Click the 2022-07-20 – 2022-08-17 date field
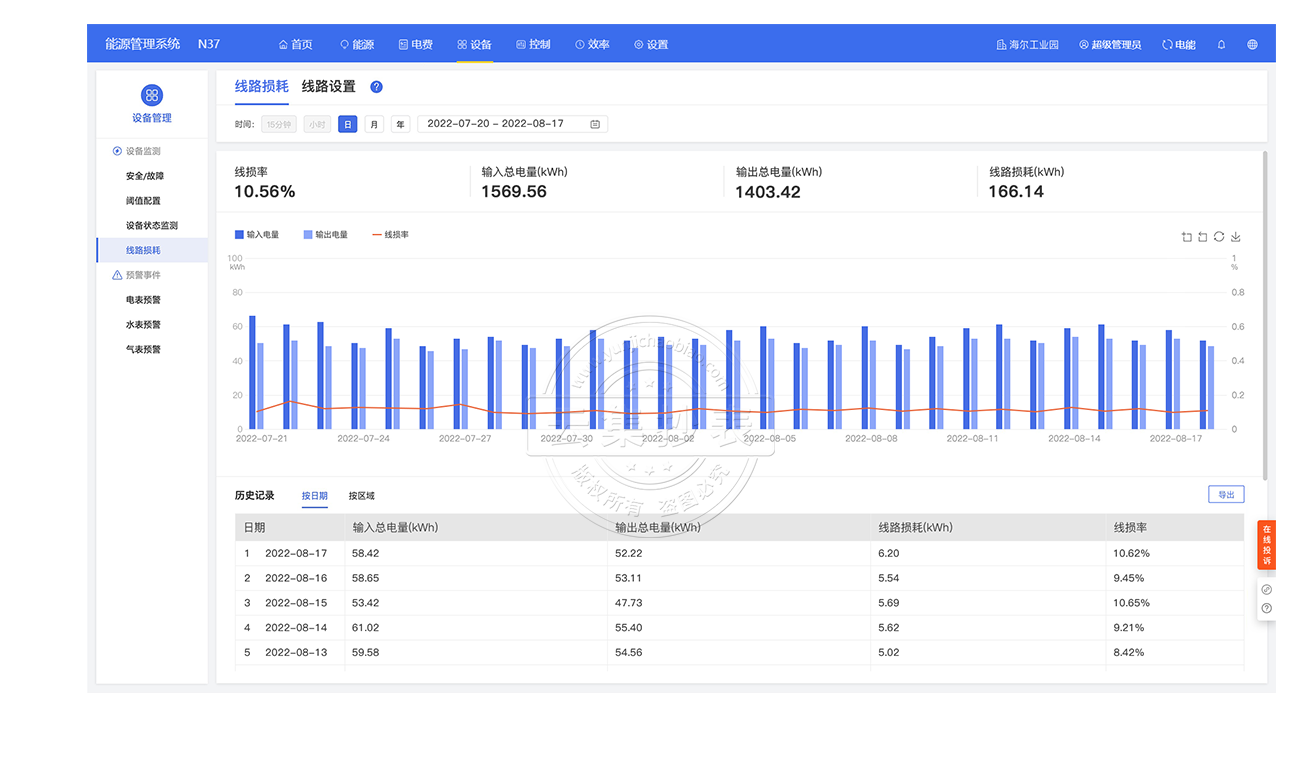Image resolution: width=1300 pixels, height=764 pixels. click(495, 124)
